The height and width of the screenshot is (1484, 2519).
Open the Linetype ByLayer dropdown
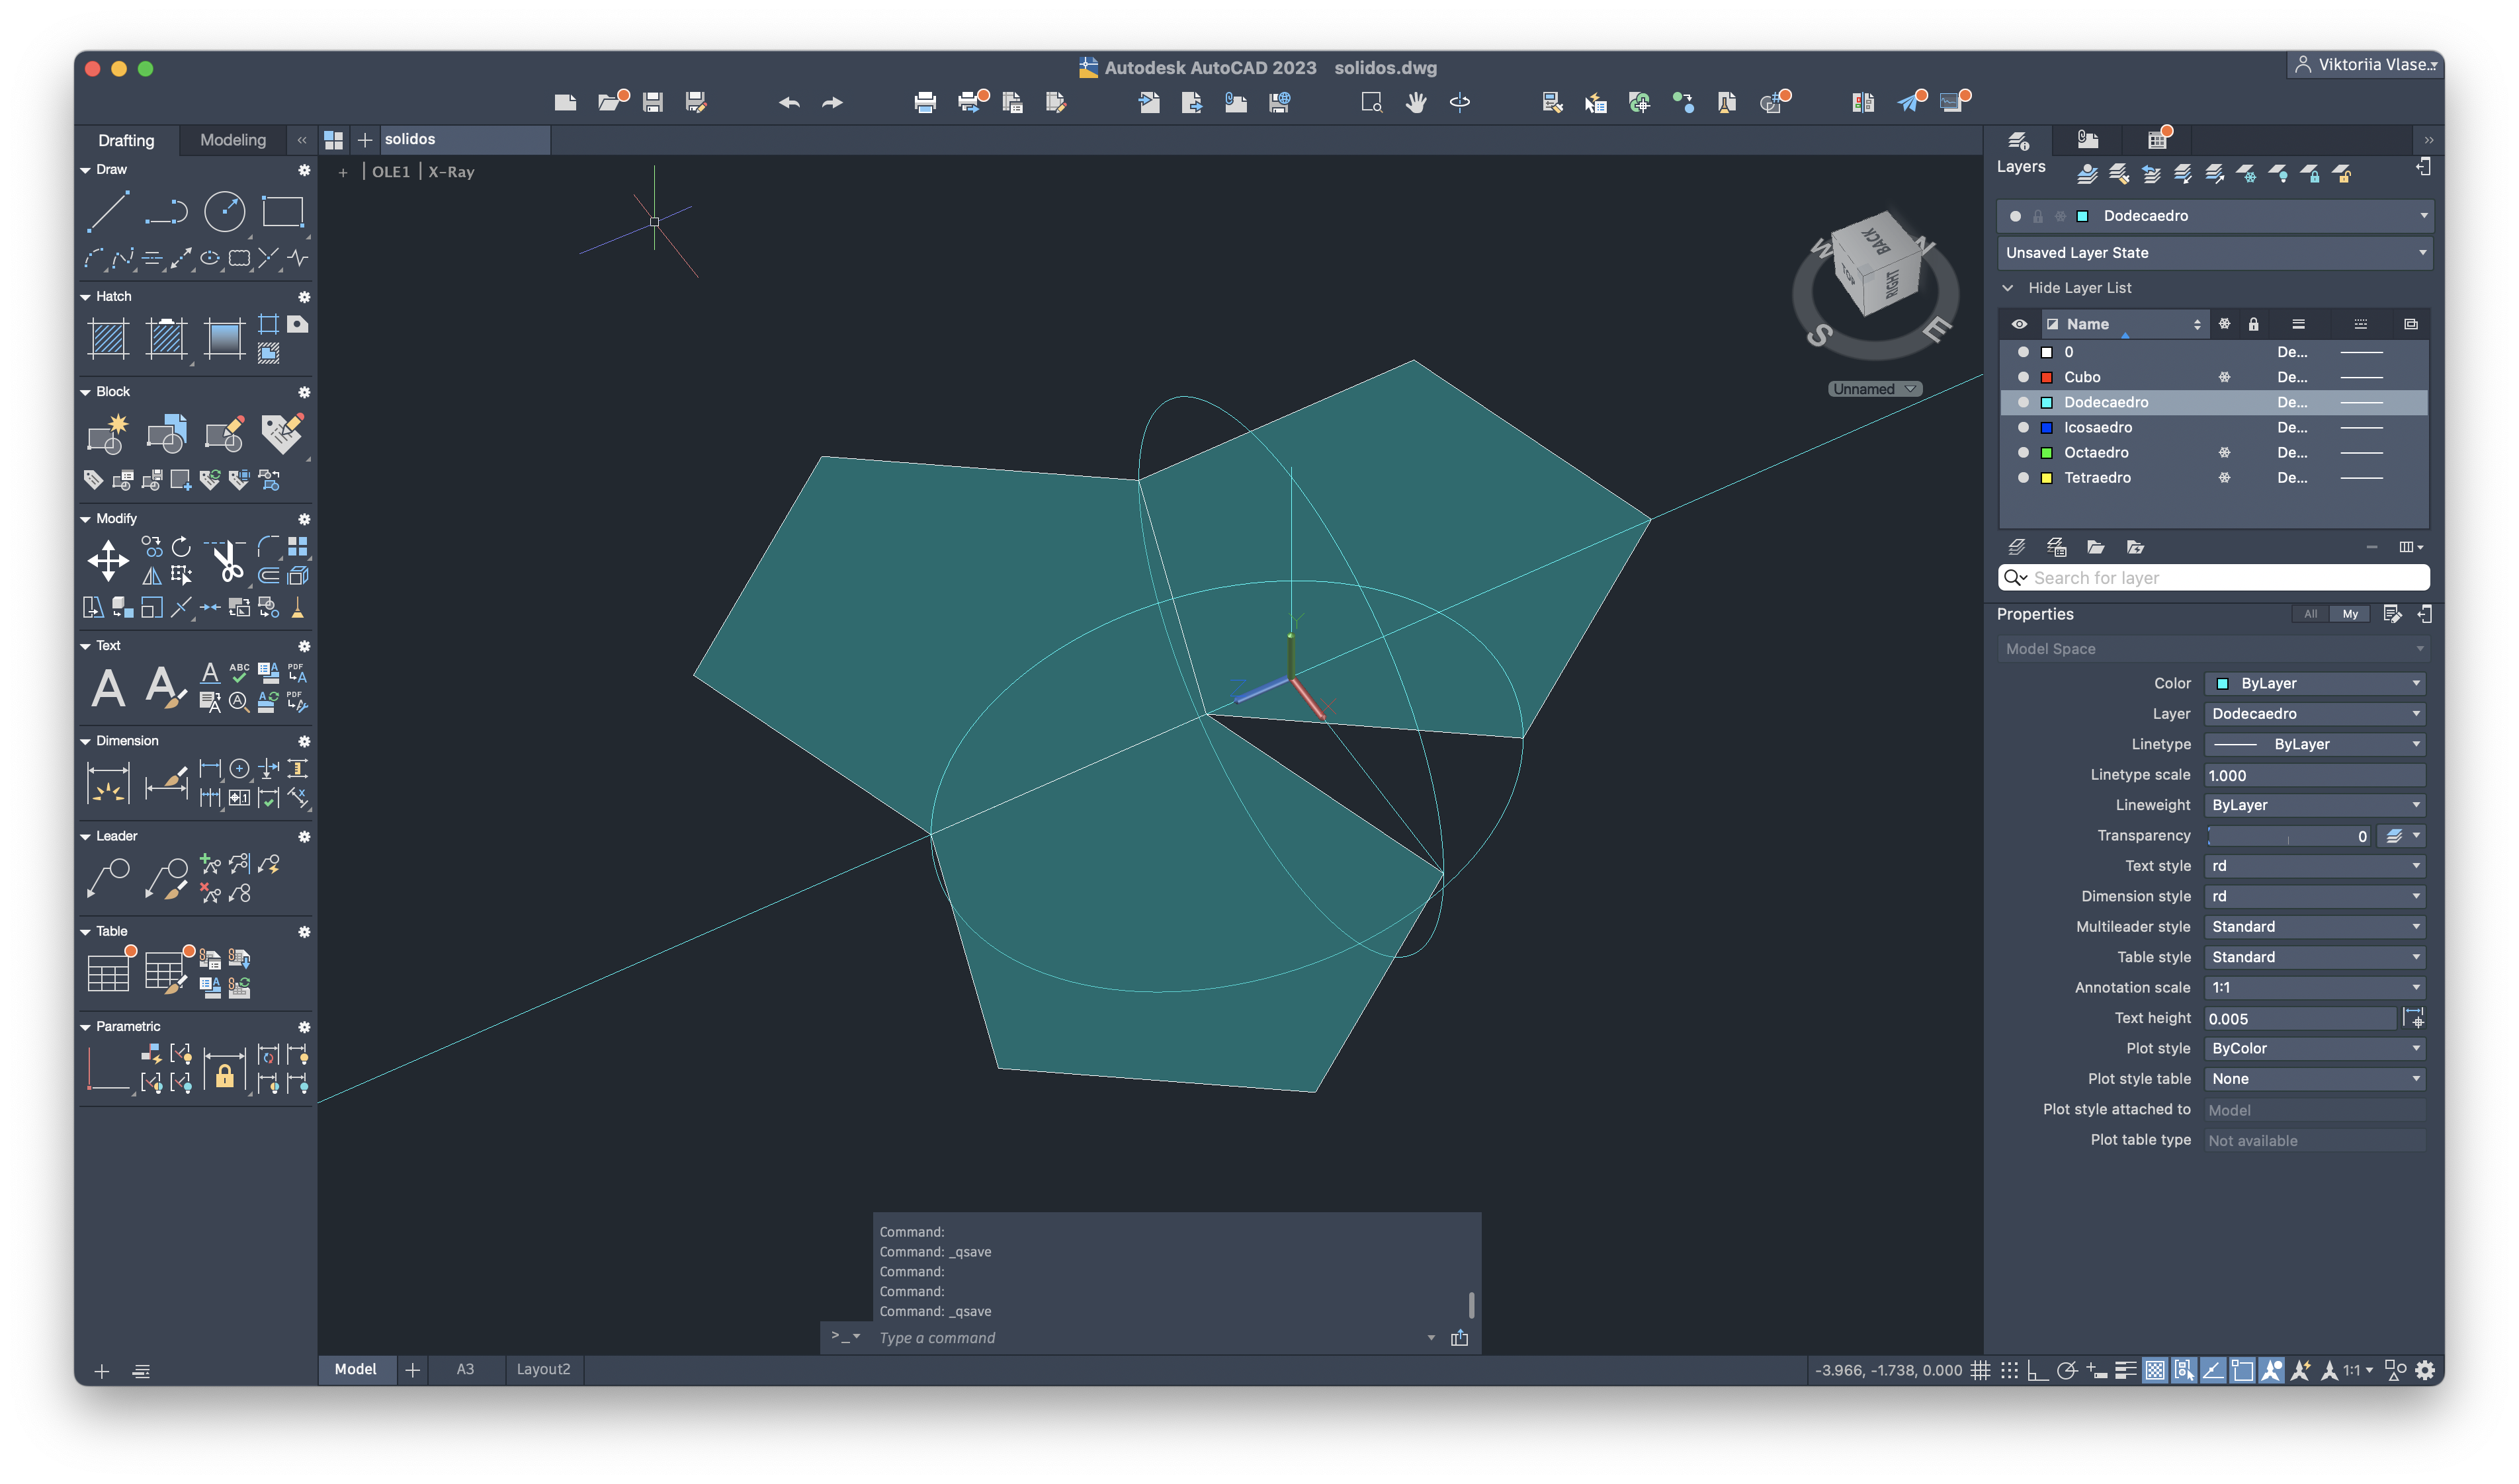tap(2314, 744)
